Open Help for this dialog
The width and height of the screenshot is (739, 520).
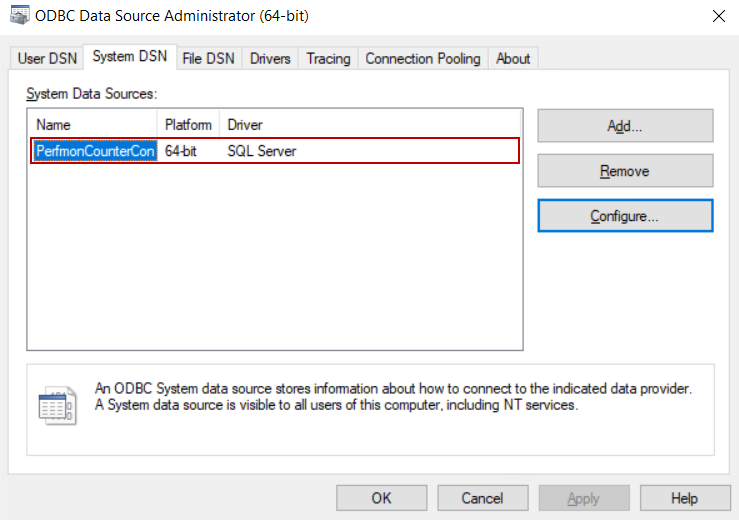(x=684, y=498)
